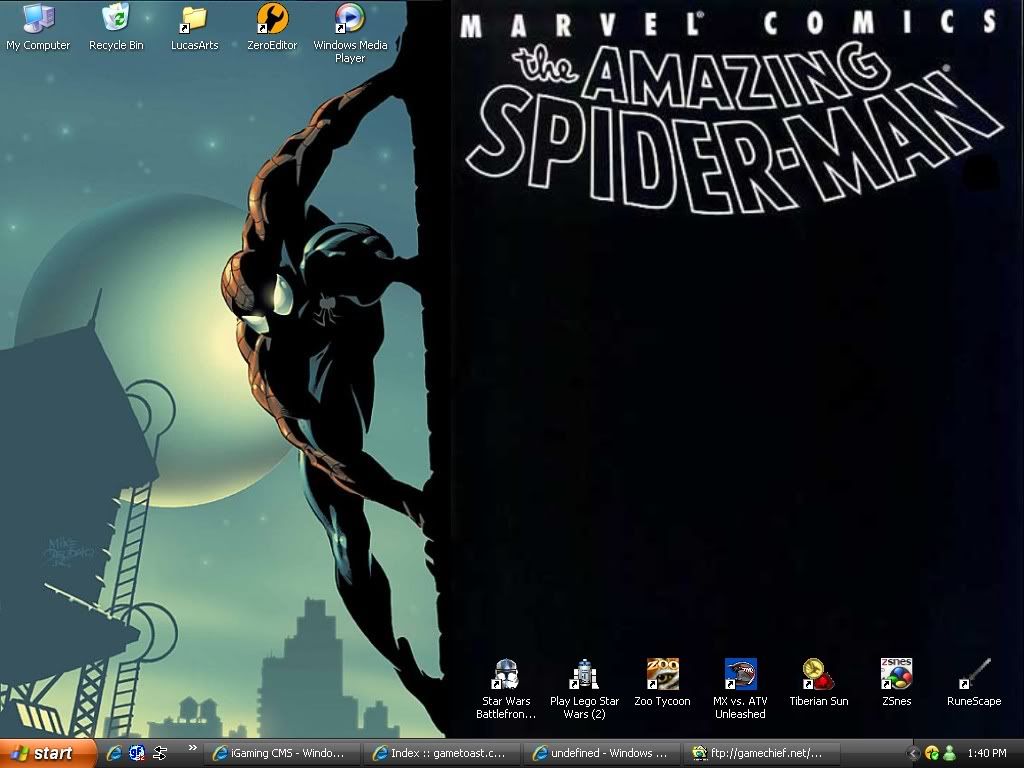Launch Internet Explorer from Quick Launch

(114, 754)
